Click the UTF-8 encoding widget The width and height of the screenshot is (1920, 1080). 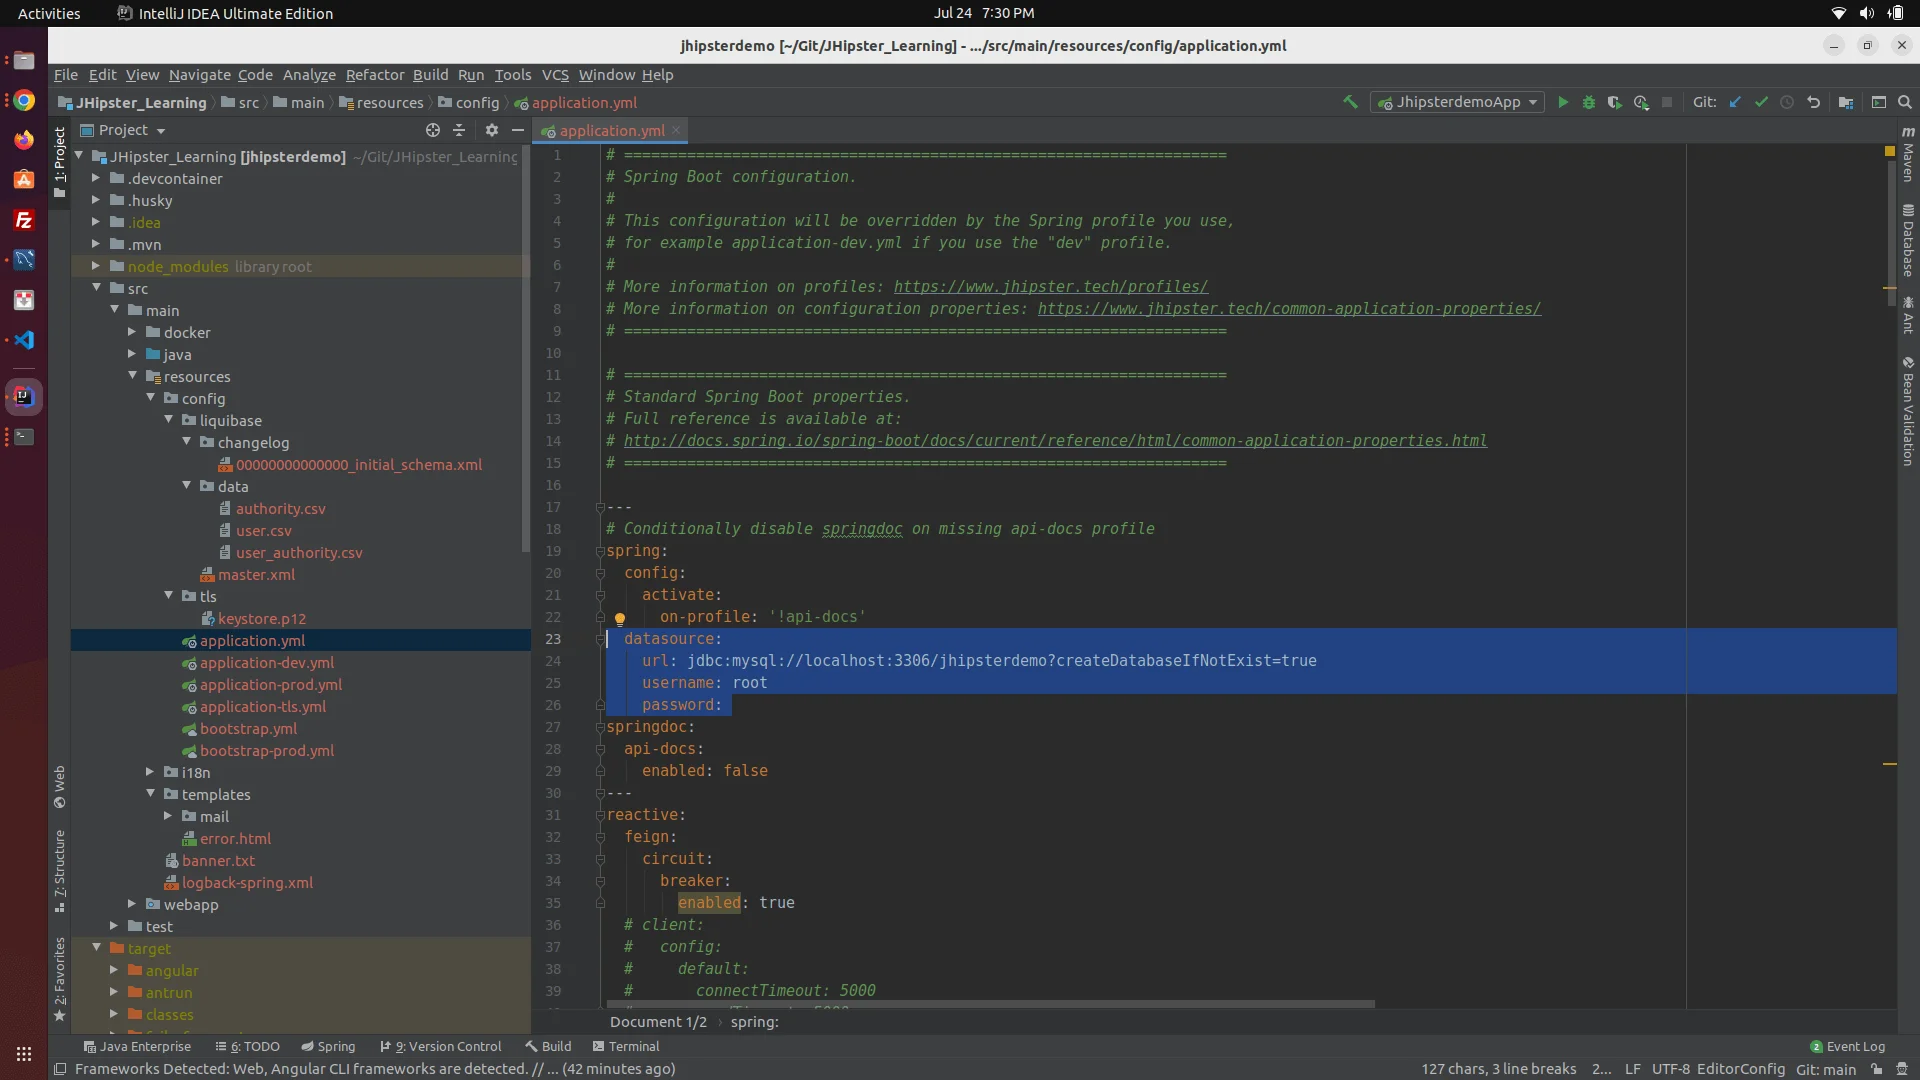pyautogui.click(x=1670, y=1069)
